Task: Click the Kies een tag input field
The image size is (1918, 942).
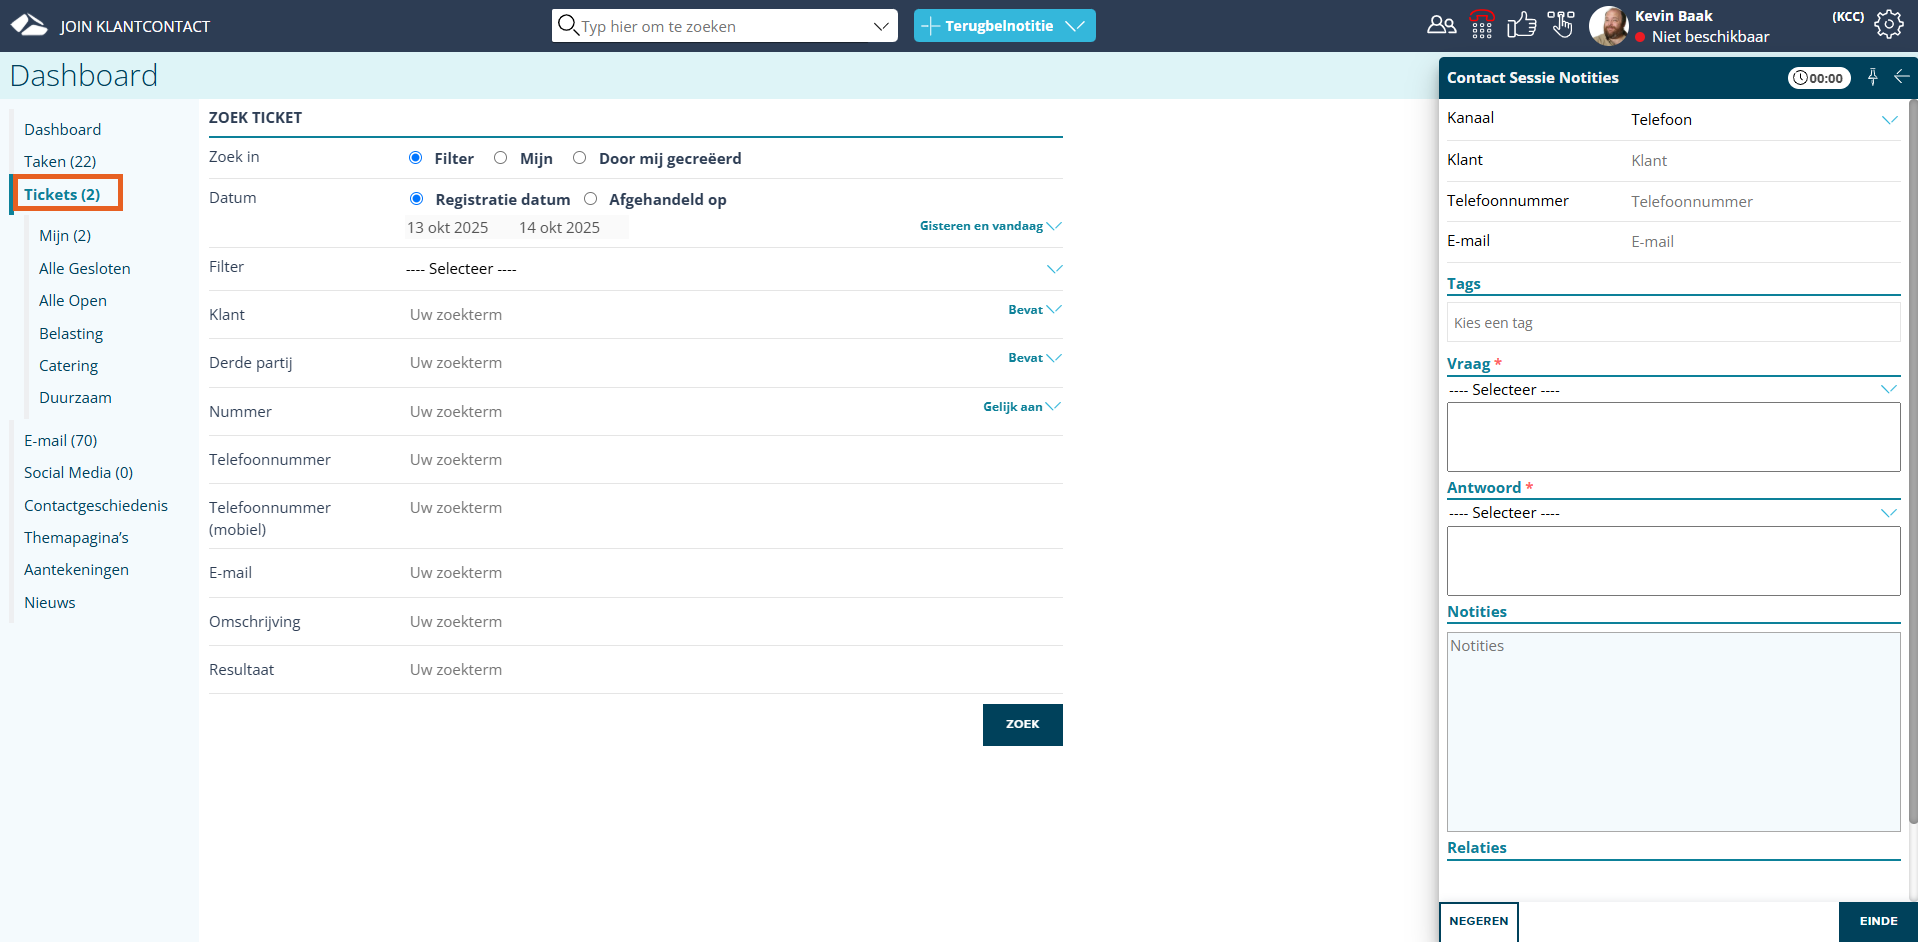Action: click(1672, 322)
